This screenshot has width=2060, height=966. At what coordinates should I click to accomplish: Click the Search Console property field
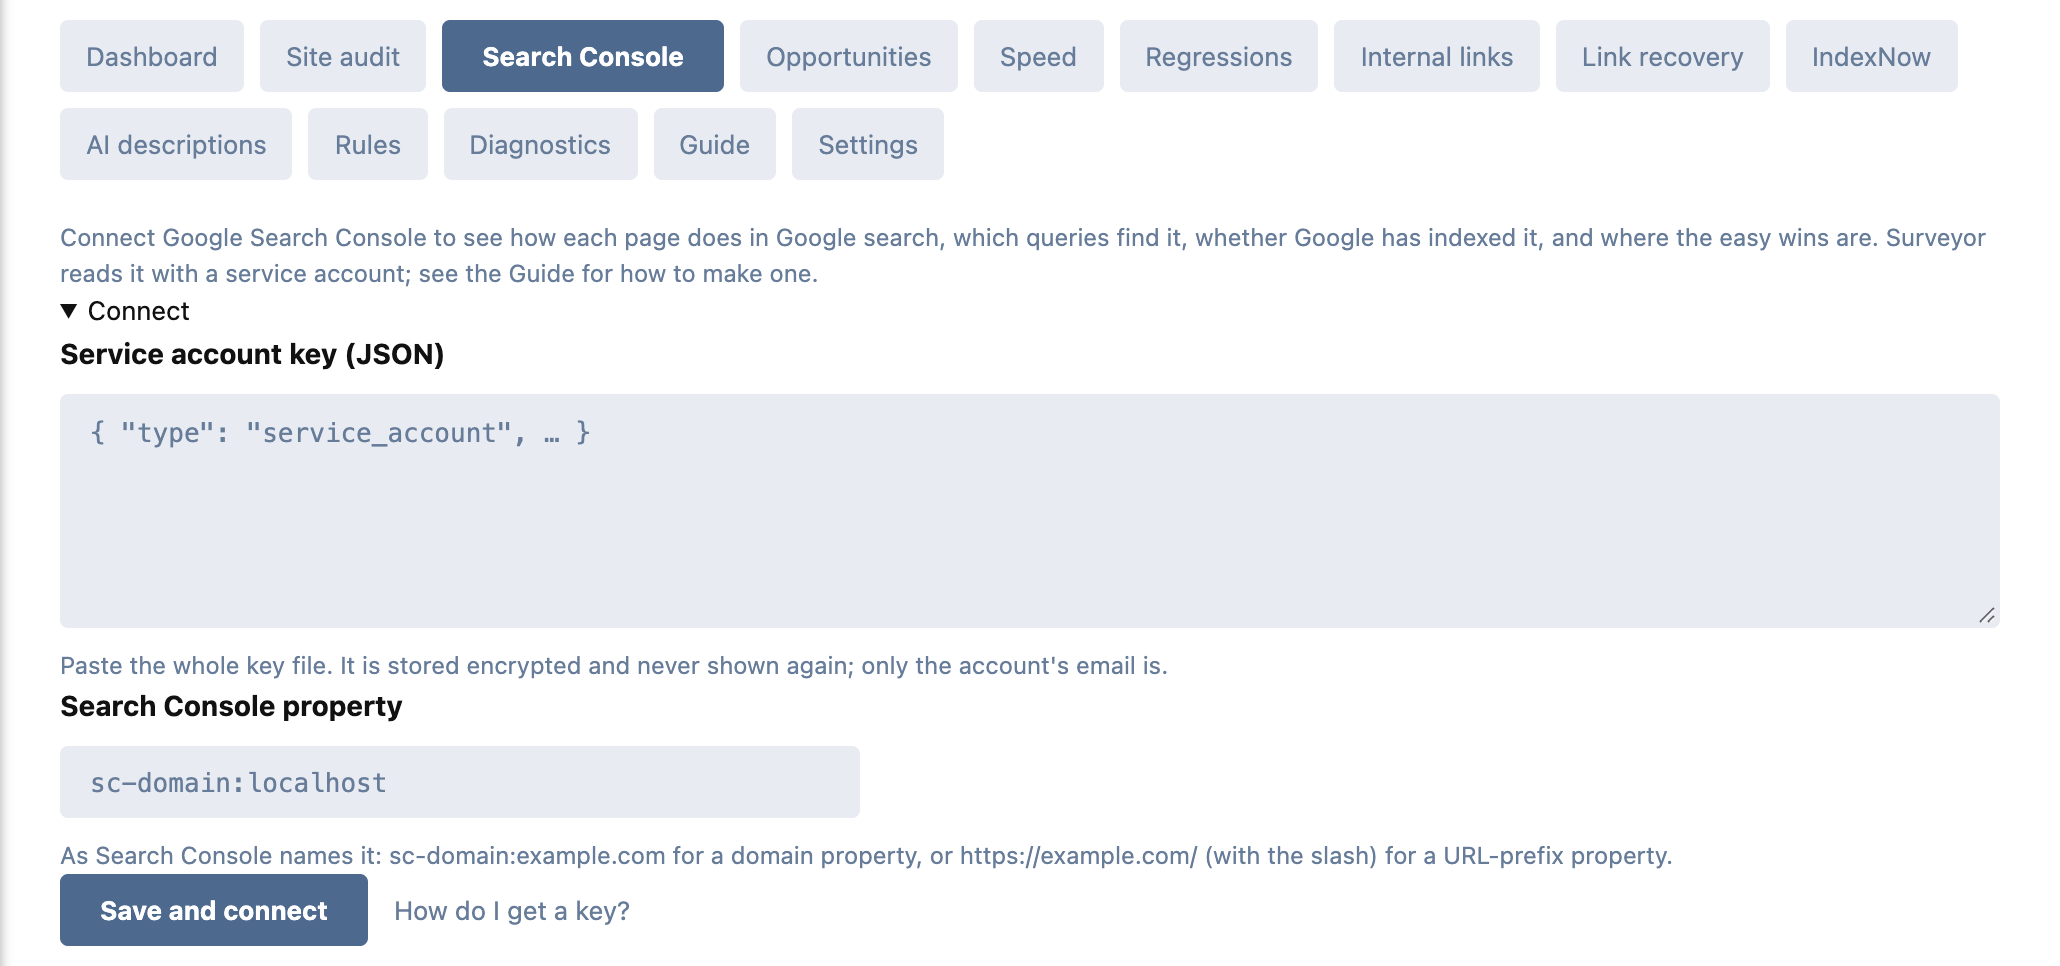[x=460, y=782]
